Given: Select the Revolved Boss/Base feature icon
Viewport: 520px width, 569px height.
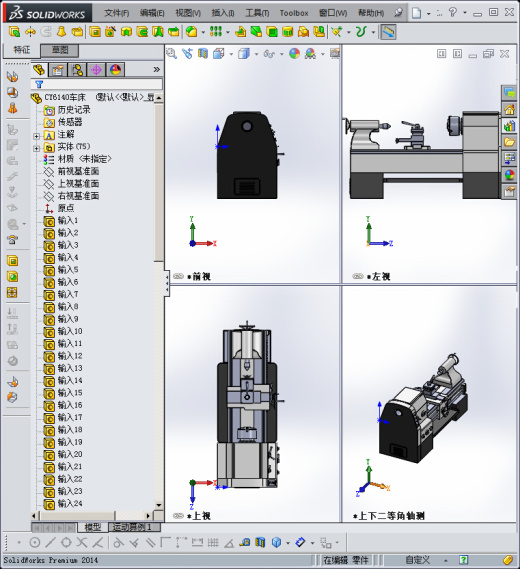Looking at the screenshot, I should click(30, 32).
